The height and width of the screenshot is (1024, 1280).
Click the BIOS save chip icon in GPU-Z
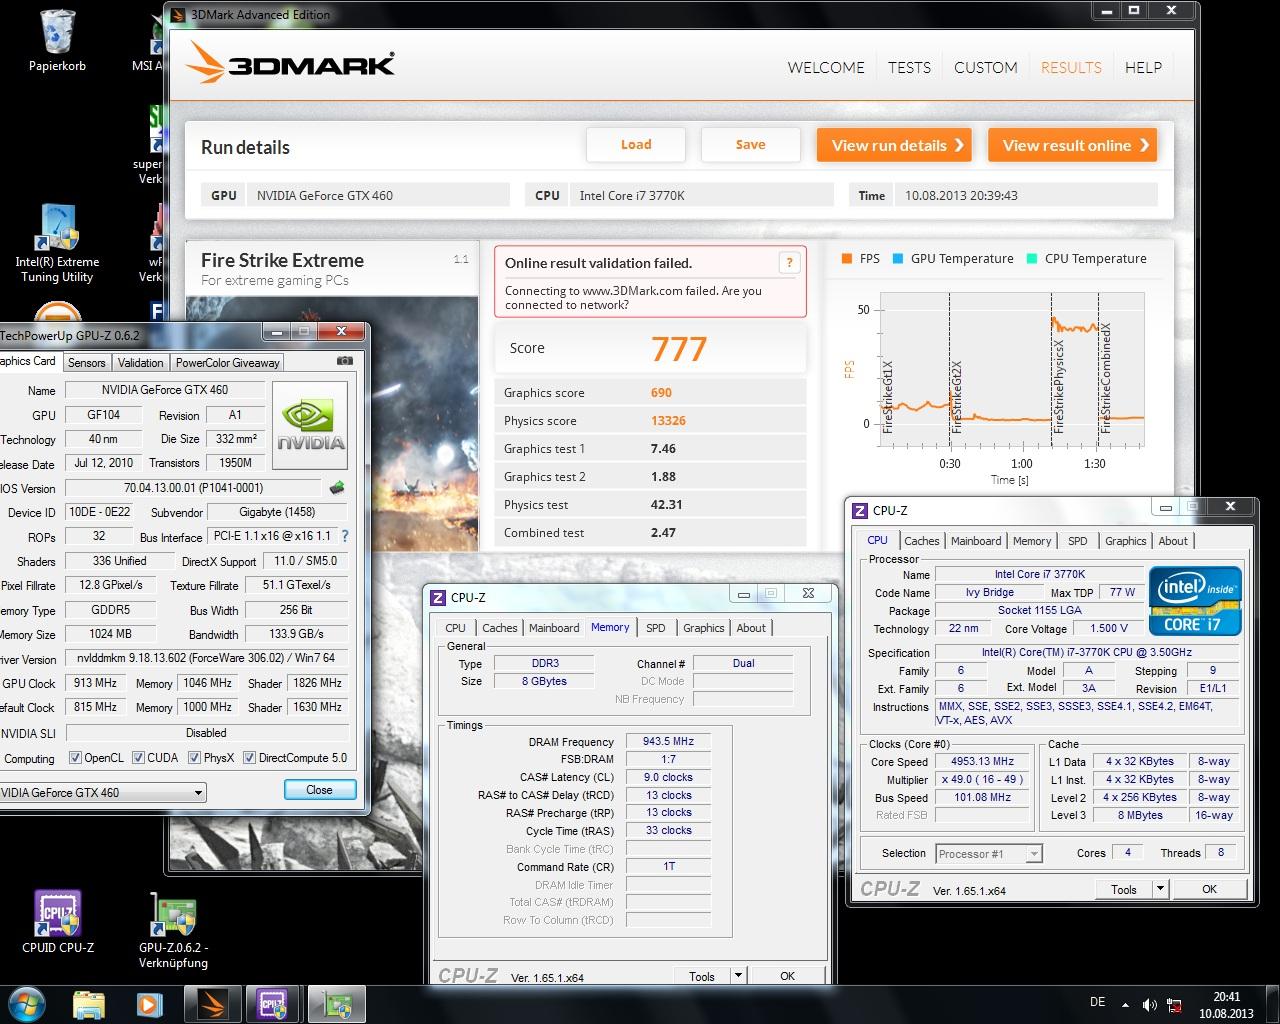337,488
